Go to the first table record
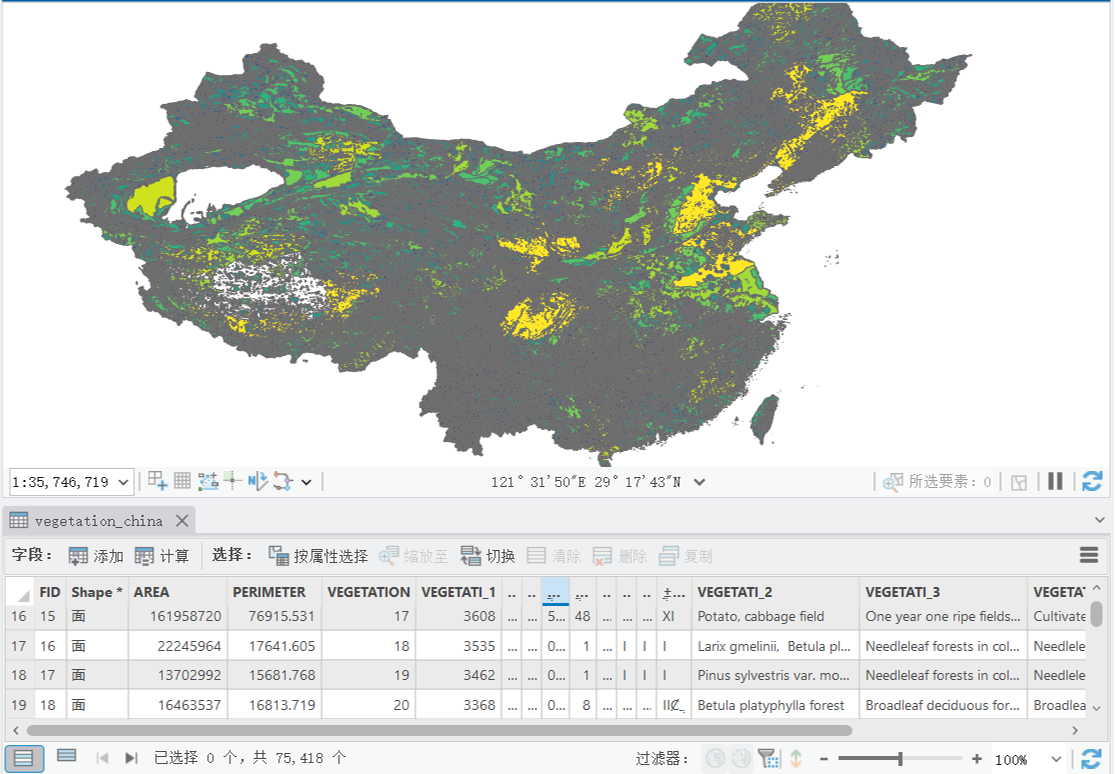 tap(102, 758)
